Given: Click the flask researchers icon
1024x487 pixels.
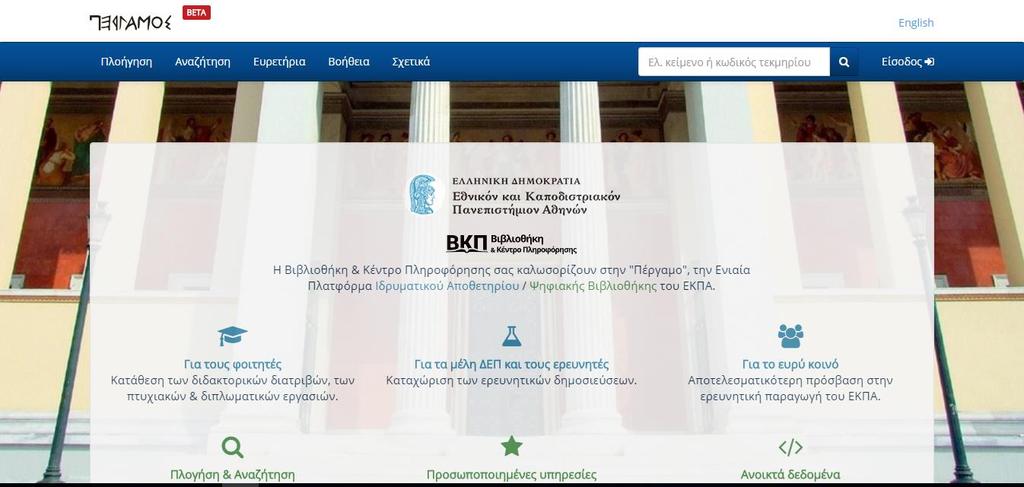Looking at the screenshot, I should point(511,336).
